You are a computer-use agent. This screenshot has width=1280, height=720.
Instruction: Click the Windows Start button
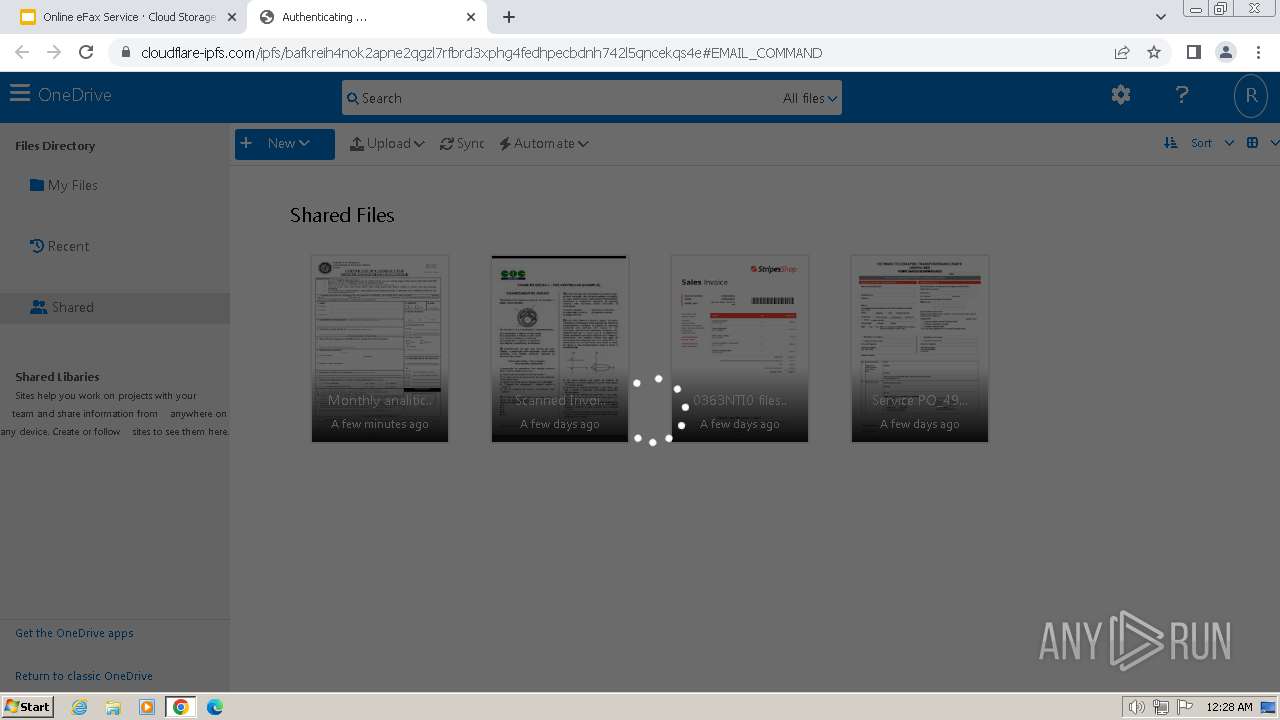(28, 706)
